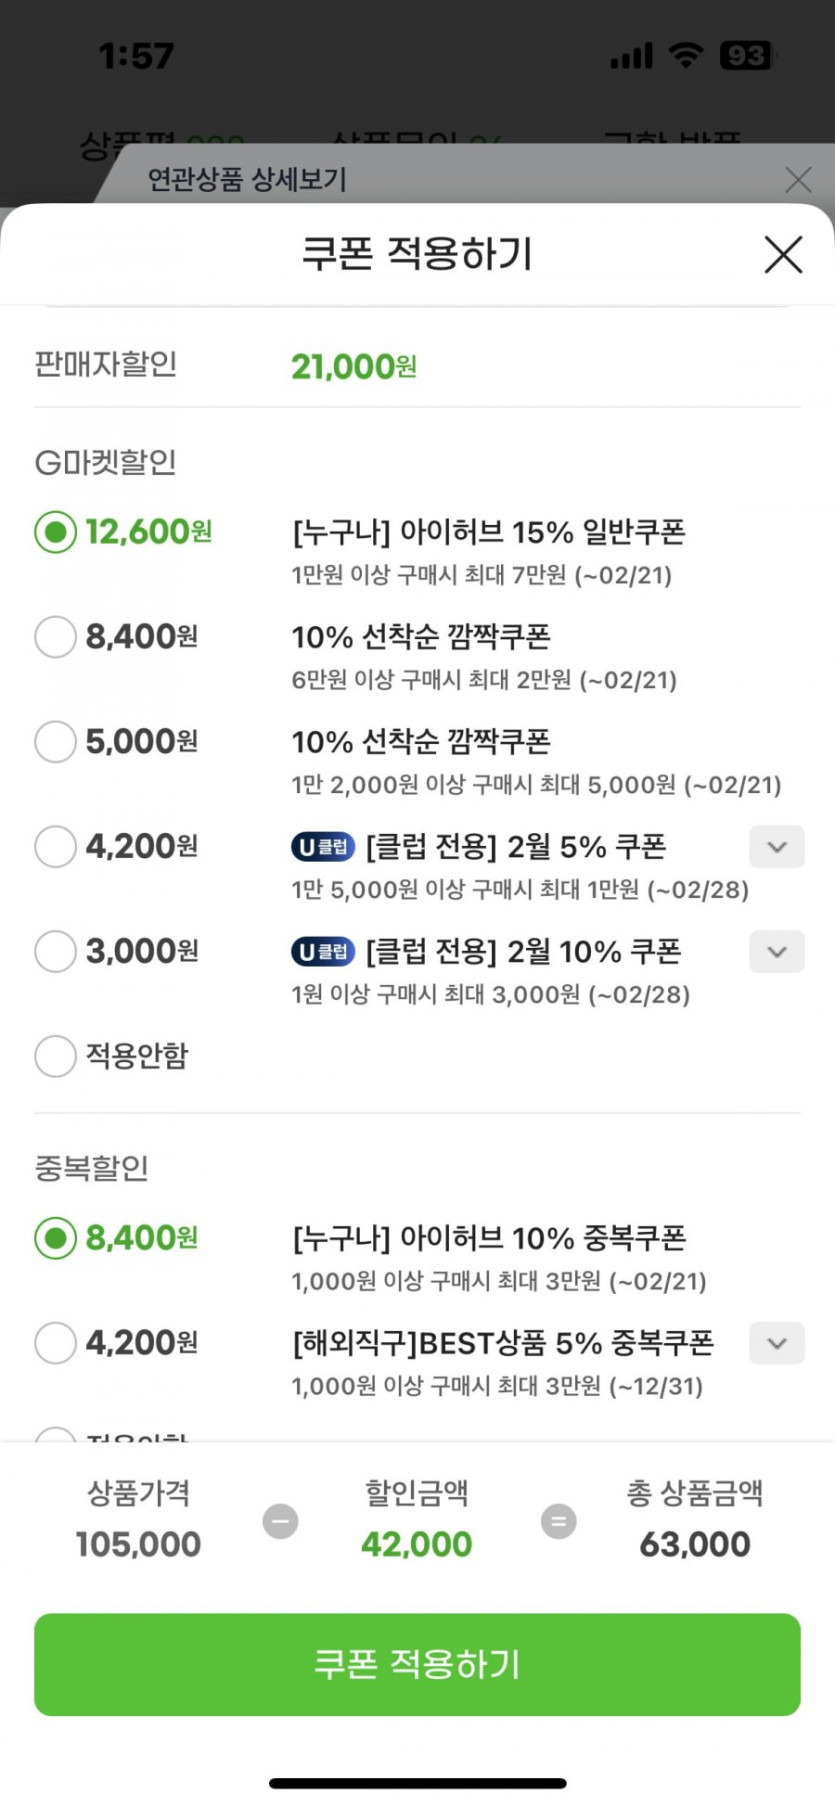
Task: Click the equals icon before 총 상품금액
Action: (558, 1521)
